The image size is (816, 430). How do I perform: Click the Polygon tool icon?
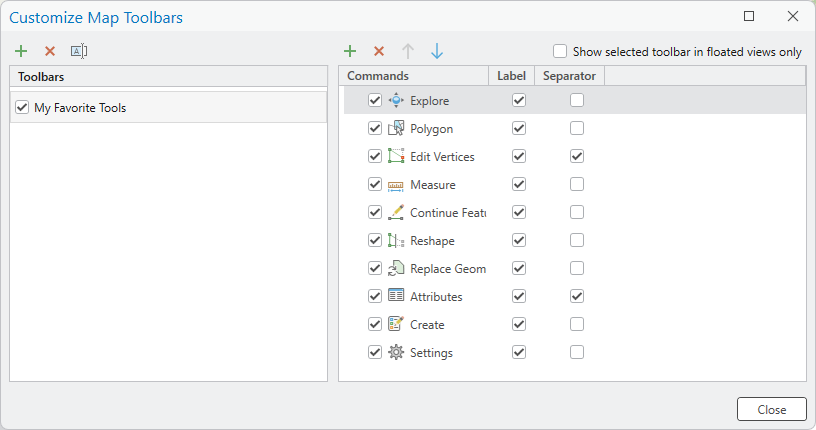396,128
